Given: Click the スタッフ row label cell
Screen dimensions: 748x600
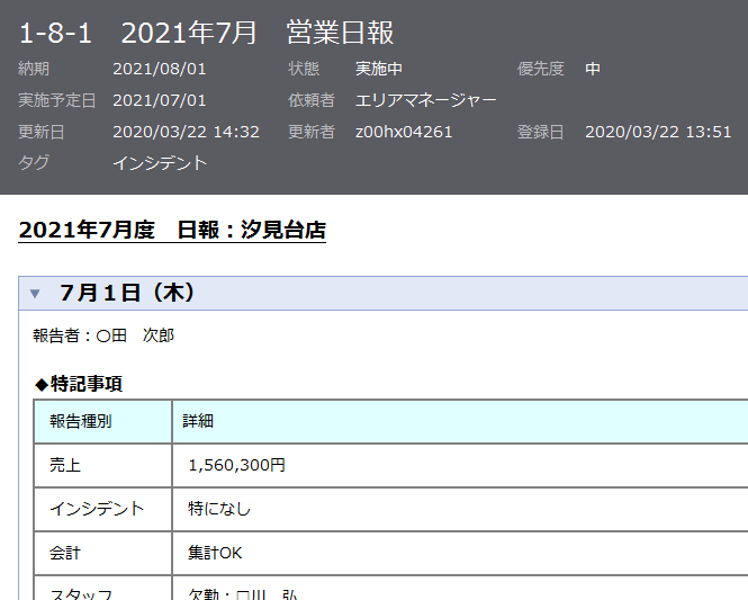Looking at the screenshot, I should [x=82, y=592].
